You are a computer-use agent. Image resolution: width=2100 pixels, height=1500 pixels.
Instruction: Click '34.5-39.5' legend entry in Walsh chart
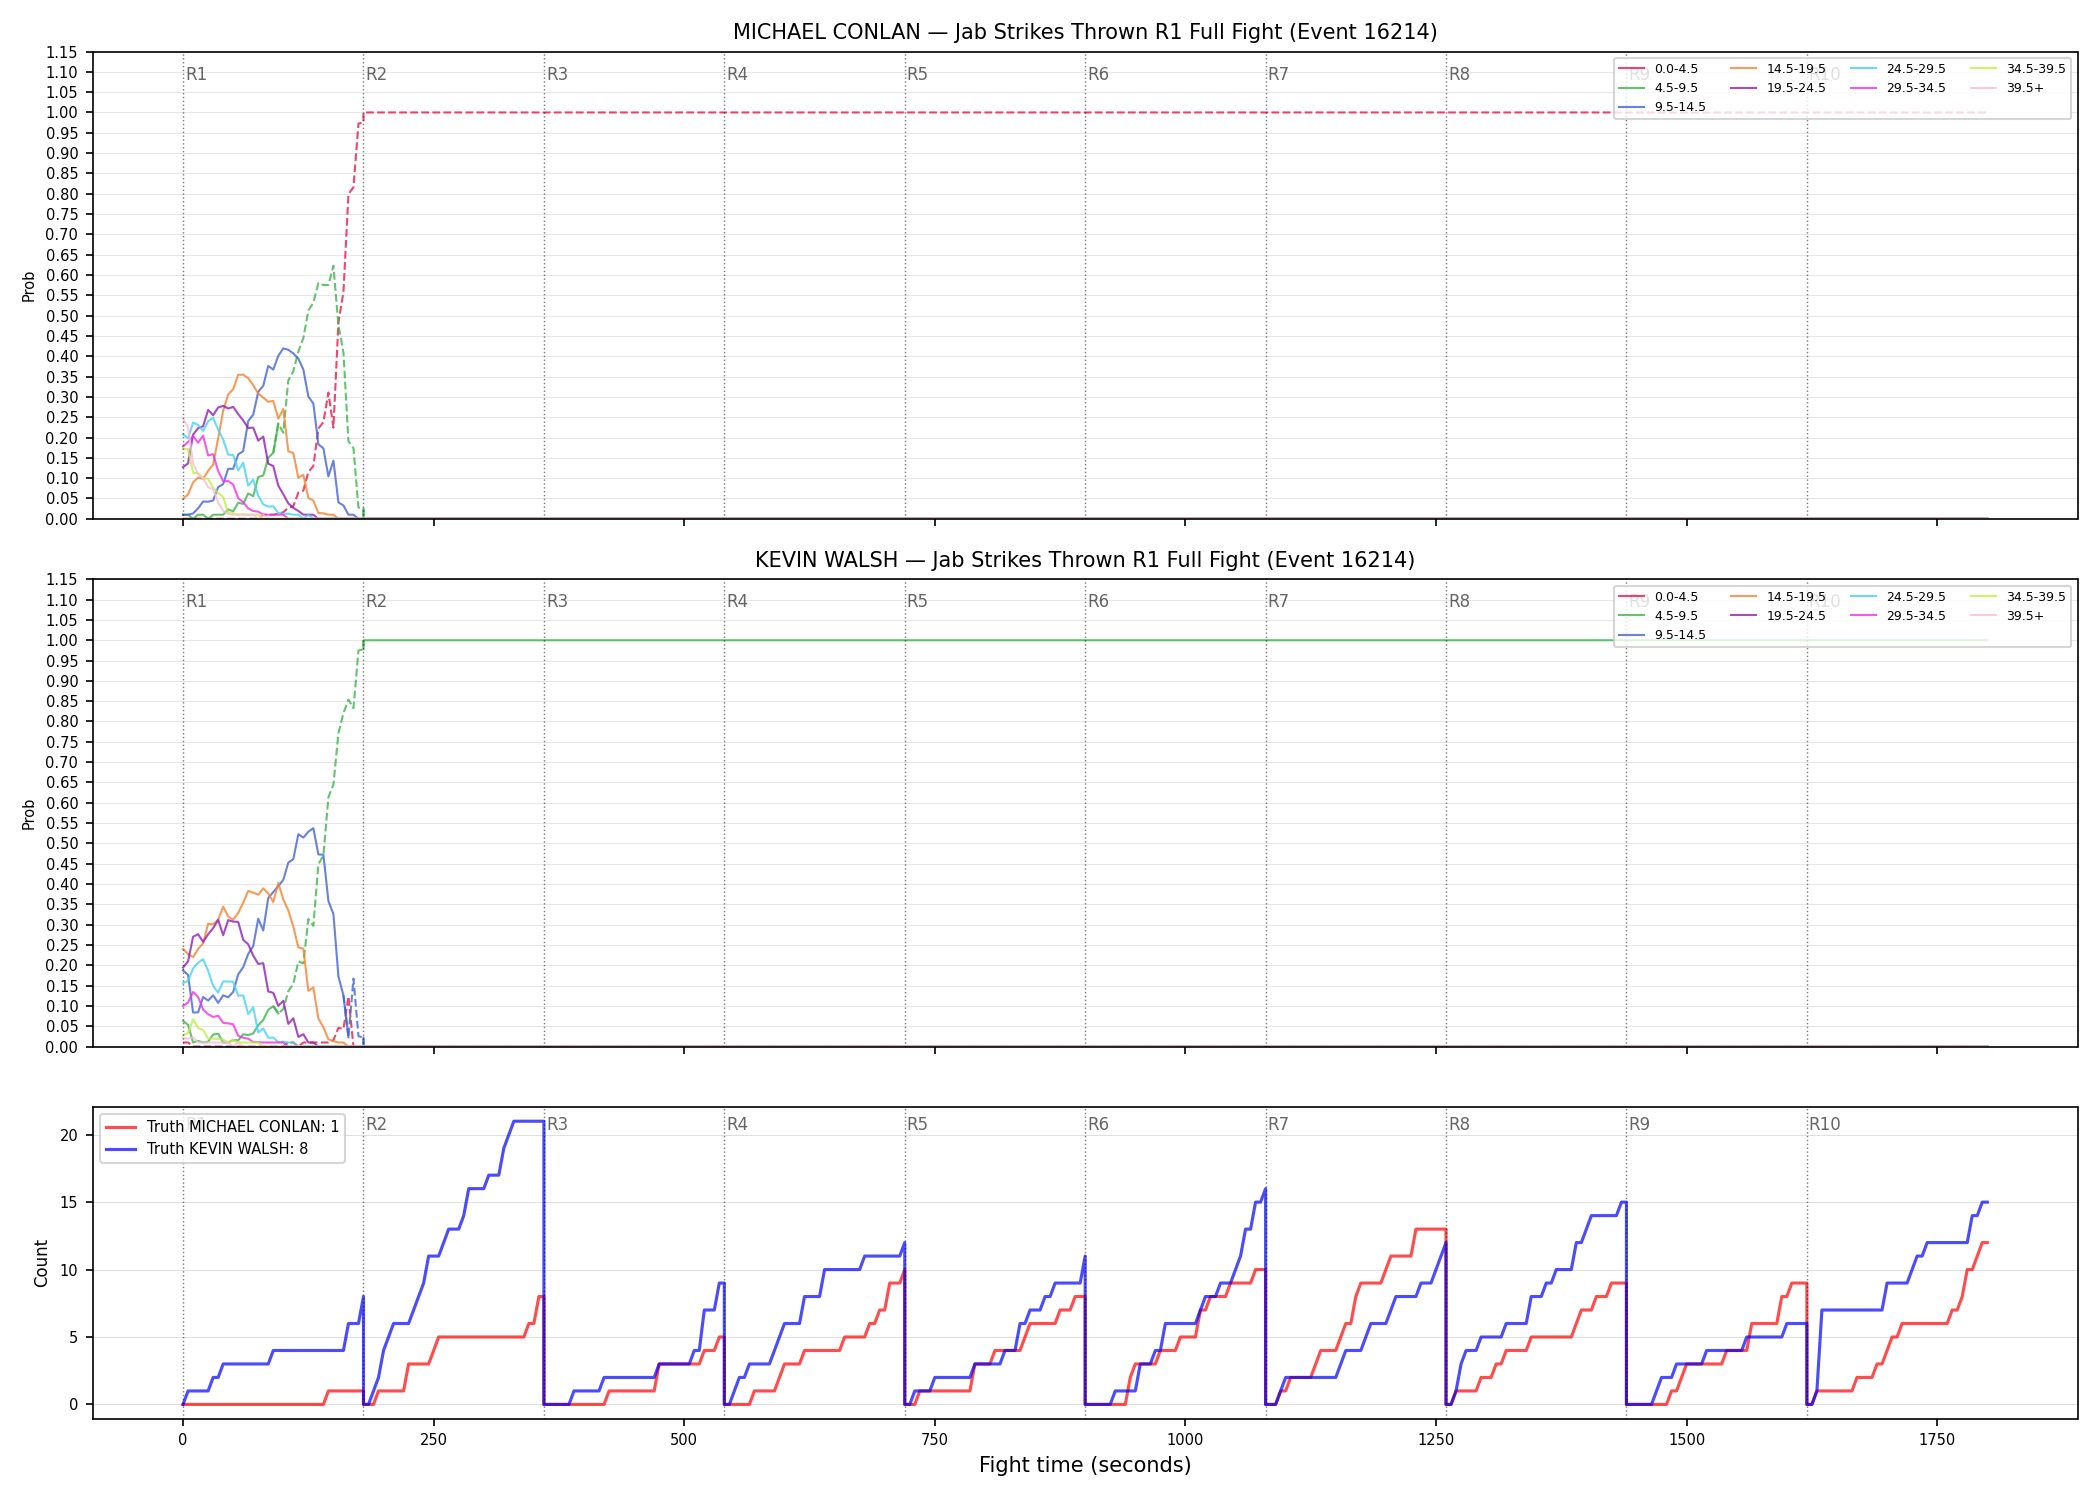coord(2018,597)
